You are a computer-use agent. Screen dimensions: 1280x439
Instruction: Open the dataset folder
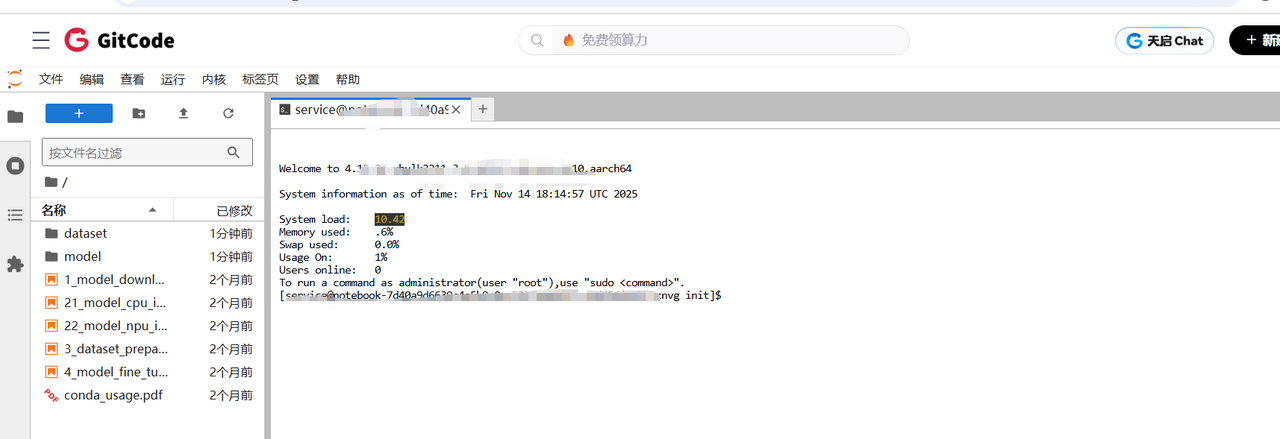85,233
